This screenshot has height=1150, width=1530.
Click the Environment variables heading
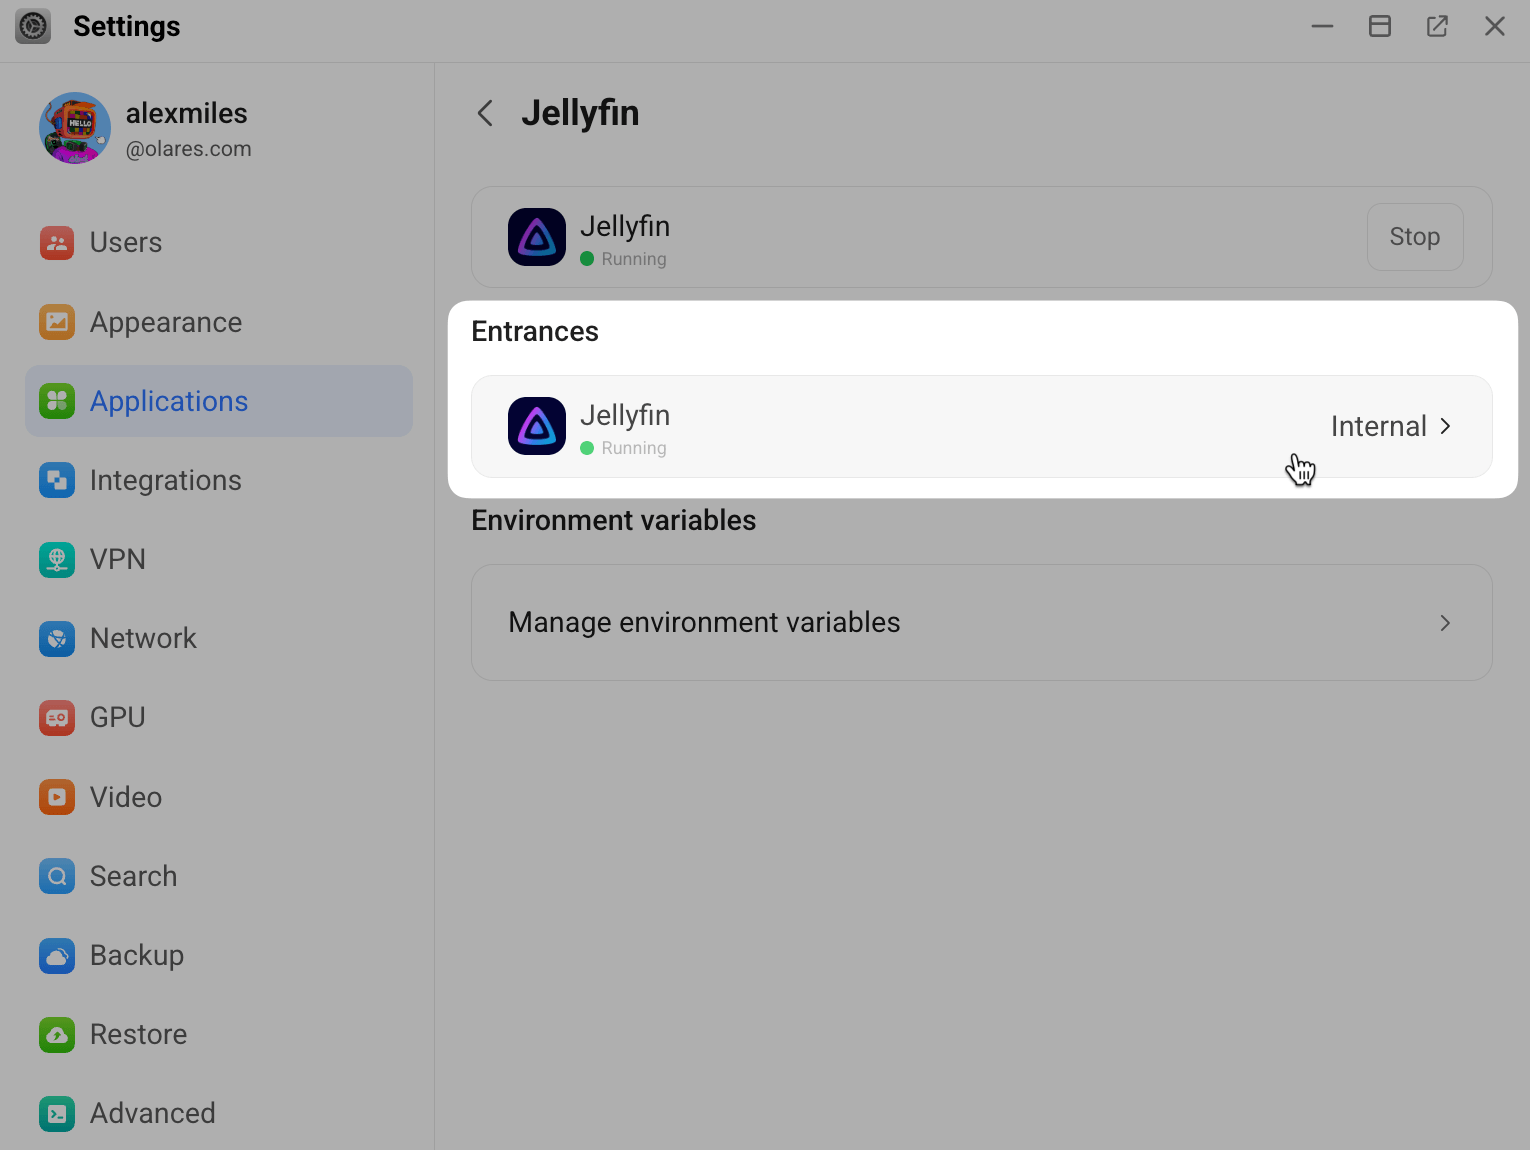pyautogui.click(x=614, y=520)
